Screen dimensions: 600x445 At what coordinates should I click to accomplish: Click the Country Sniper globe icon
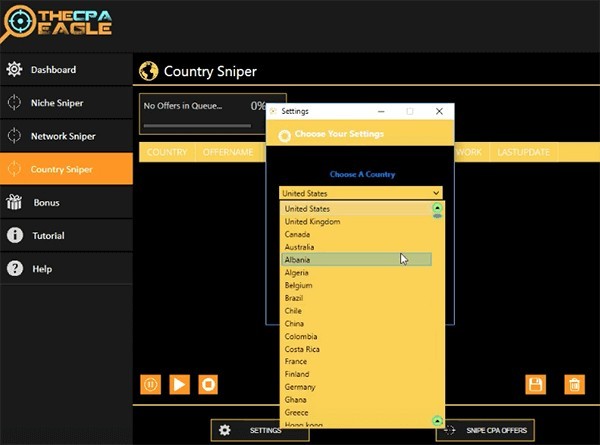point(148,71)
